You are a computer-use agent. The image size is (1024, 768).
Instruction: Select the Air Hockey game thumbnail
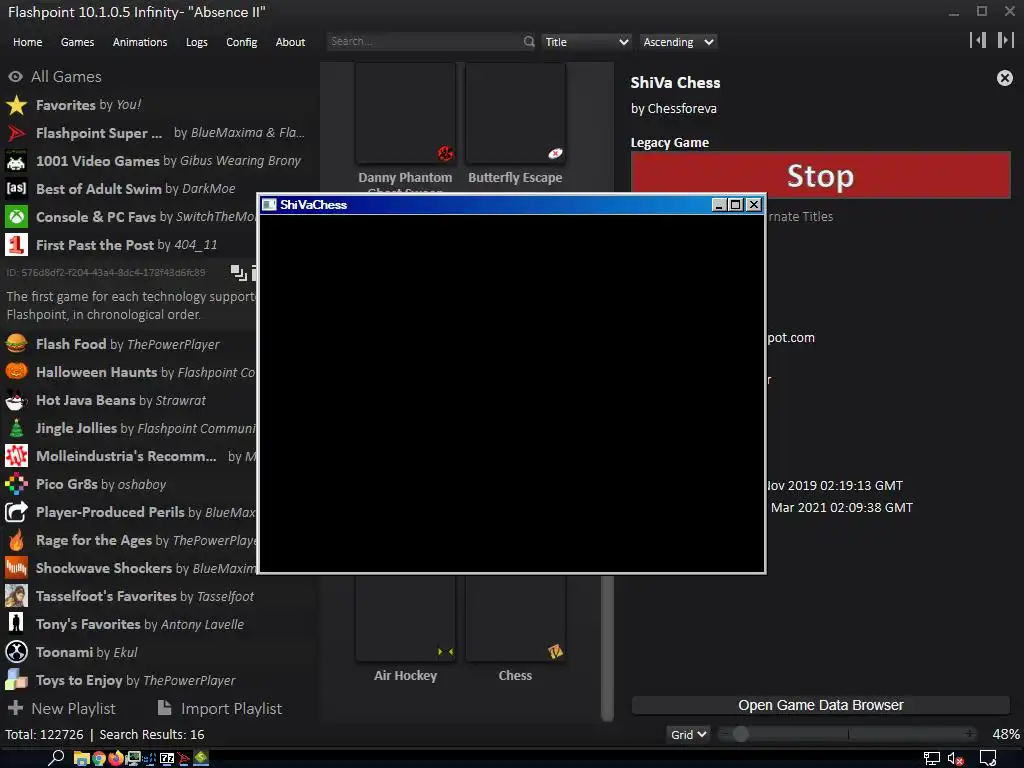click(405, 618)
